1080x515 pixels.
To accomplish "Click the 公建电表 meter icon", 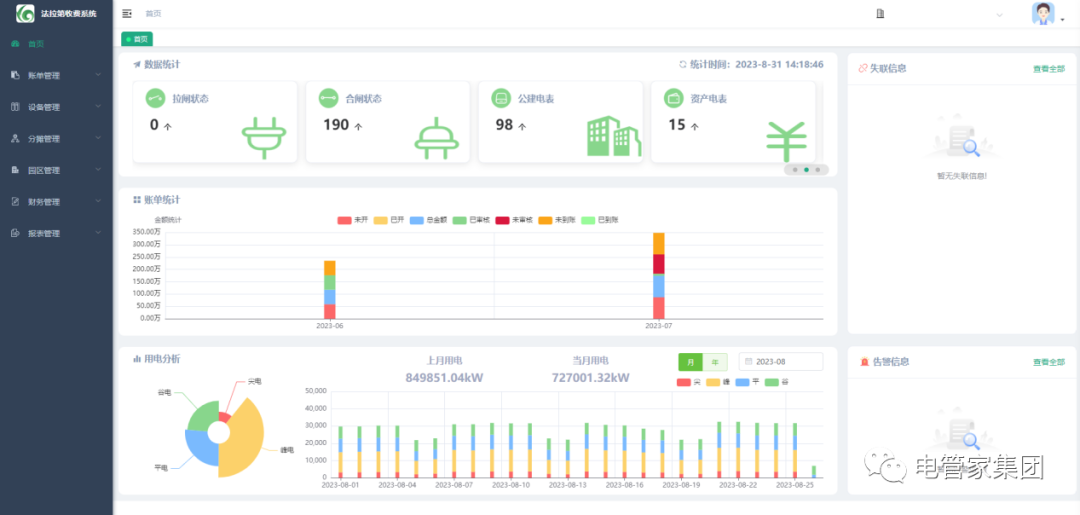I will (x=501, y=99).
